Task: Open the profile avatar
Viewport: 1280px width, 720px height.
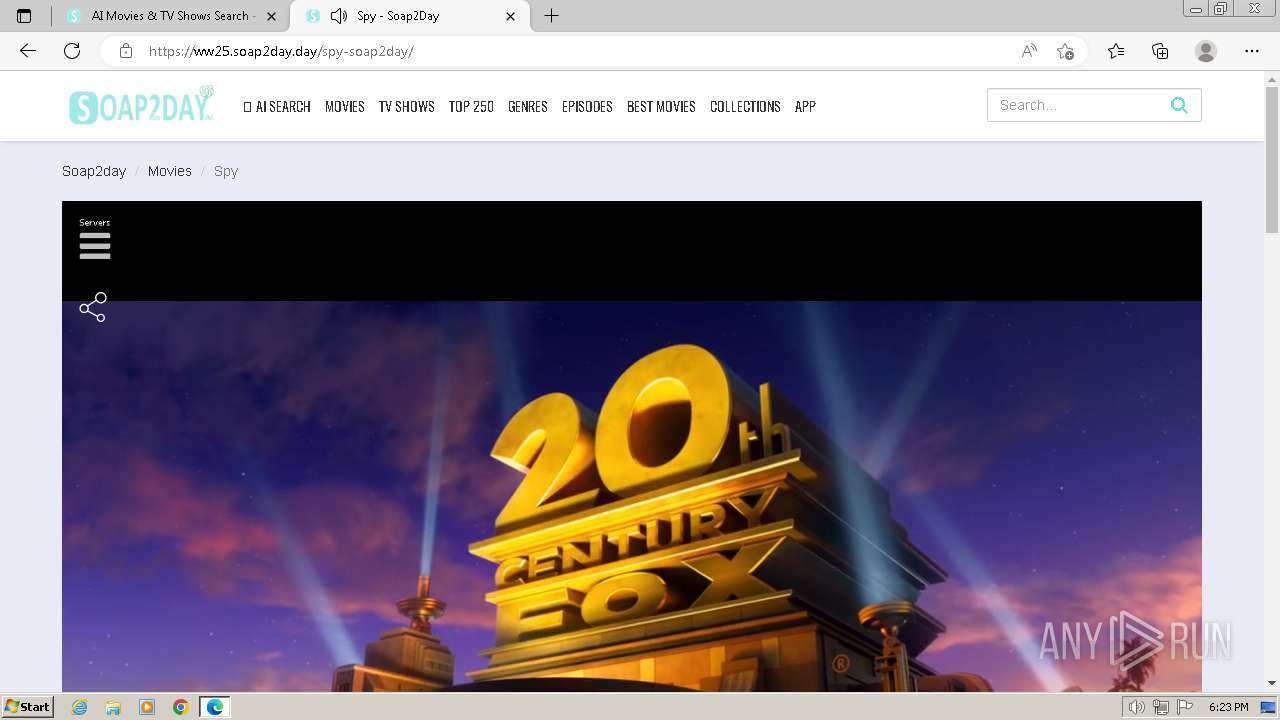Action: pos(1206,51)
